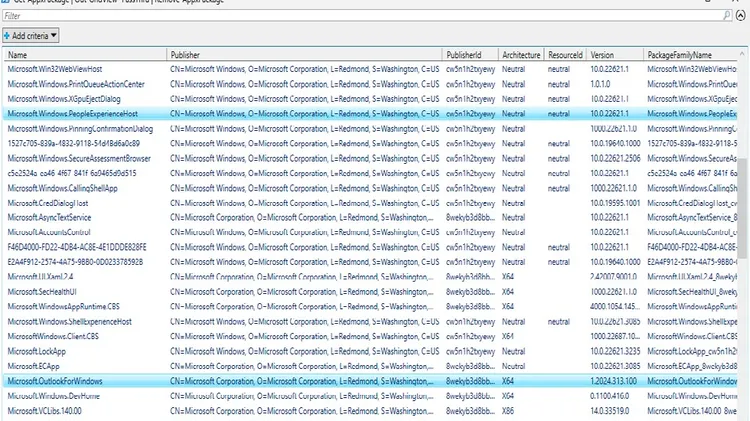
Task: Click Microsoft.LockApp_cw5n1h2 package family cell
Action: click(692, 351)
